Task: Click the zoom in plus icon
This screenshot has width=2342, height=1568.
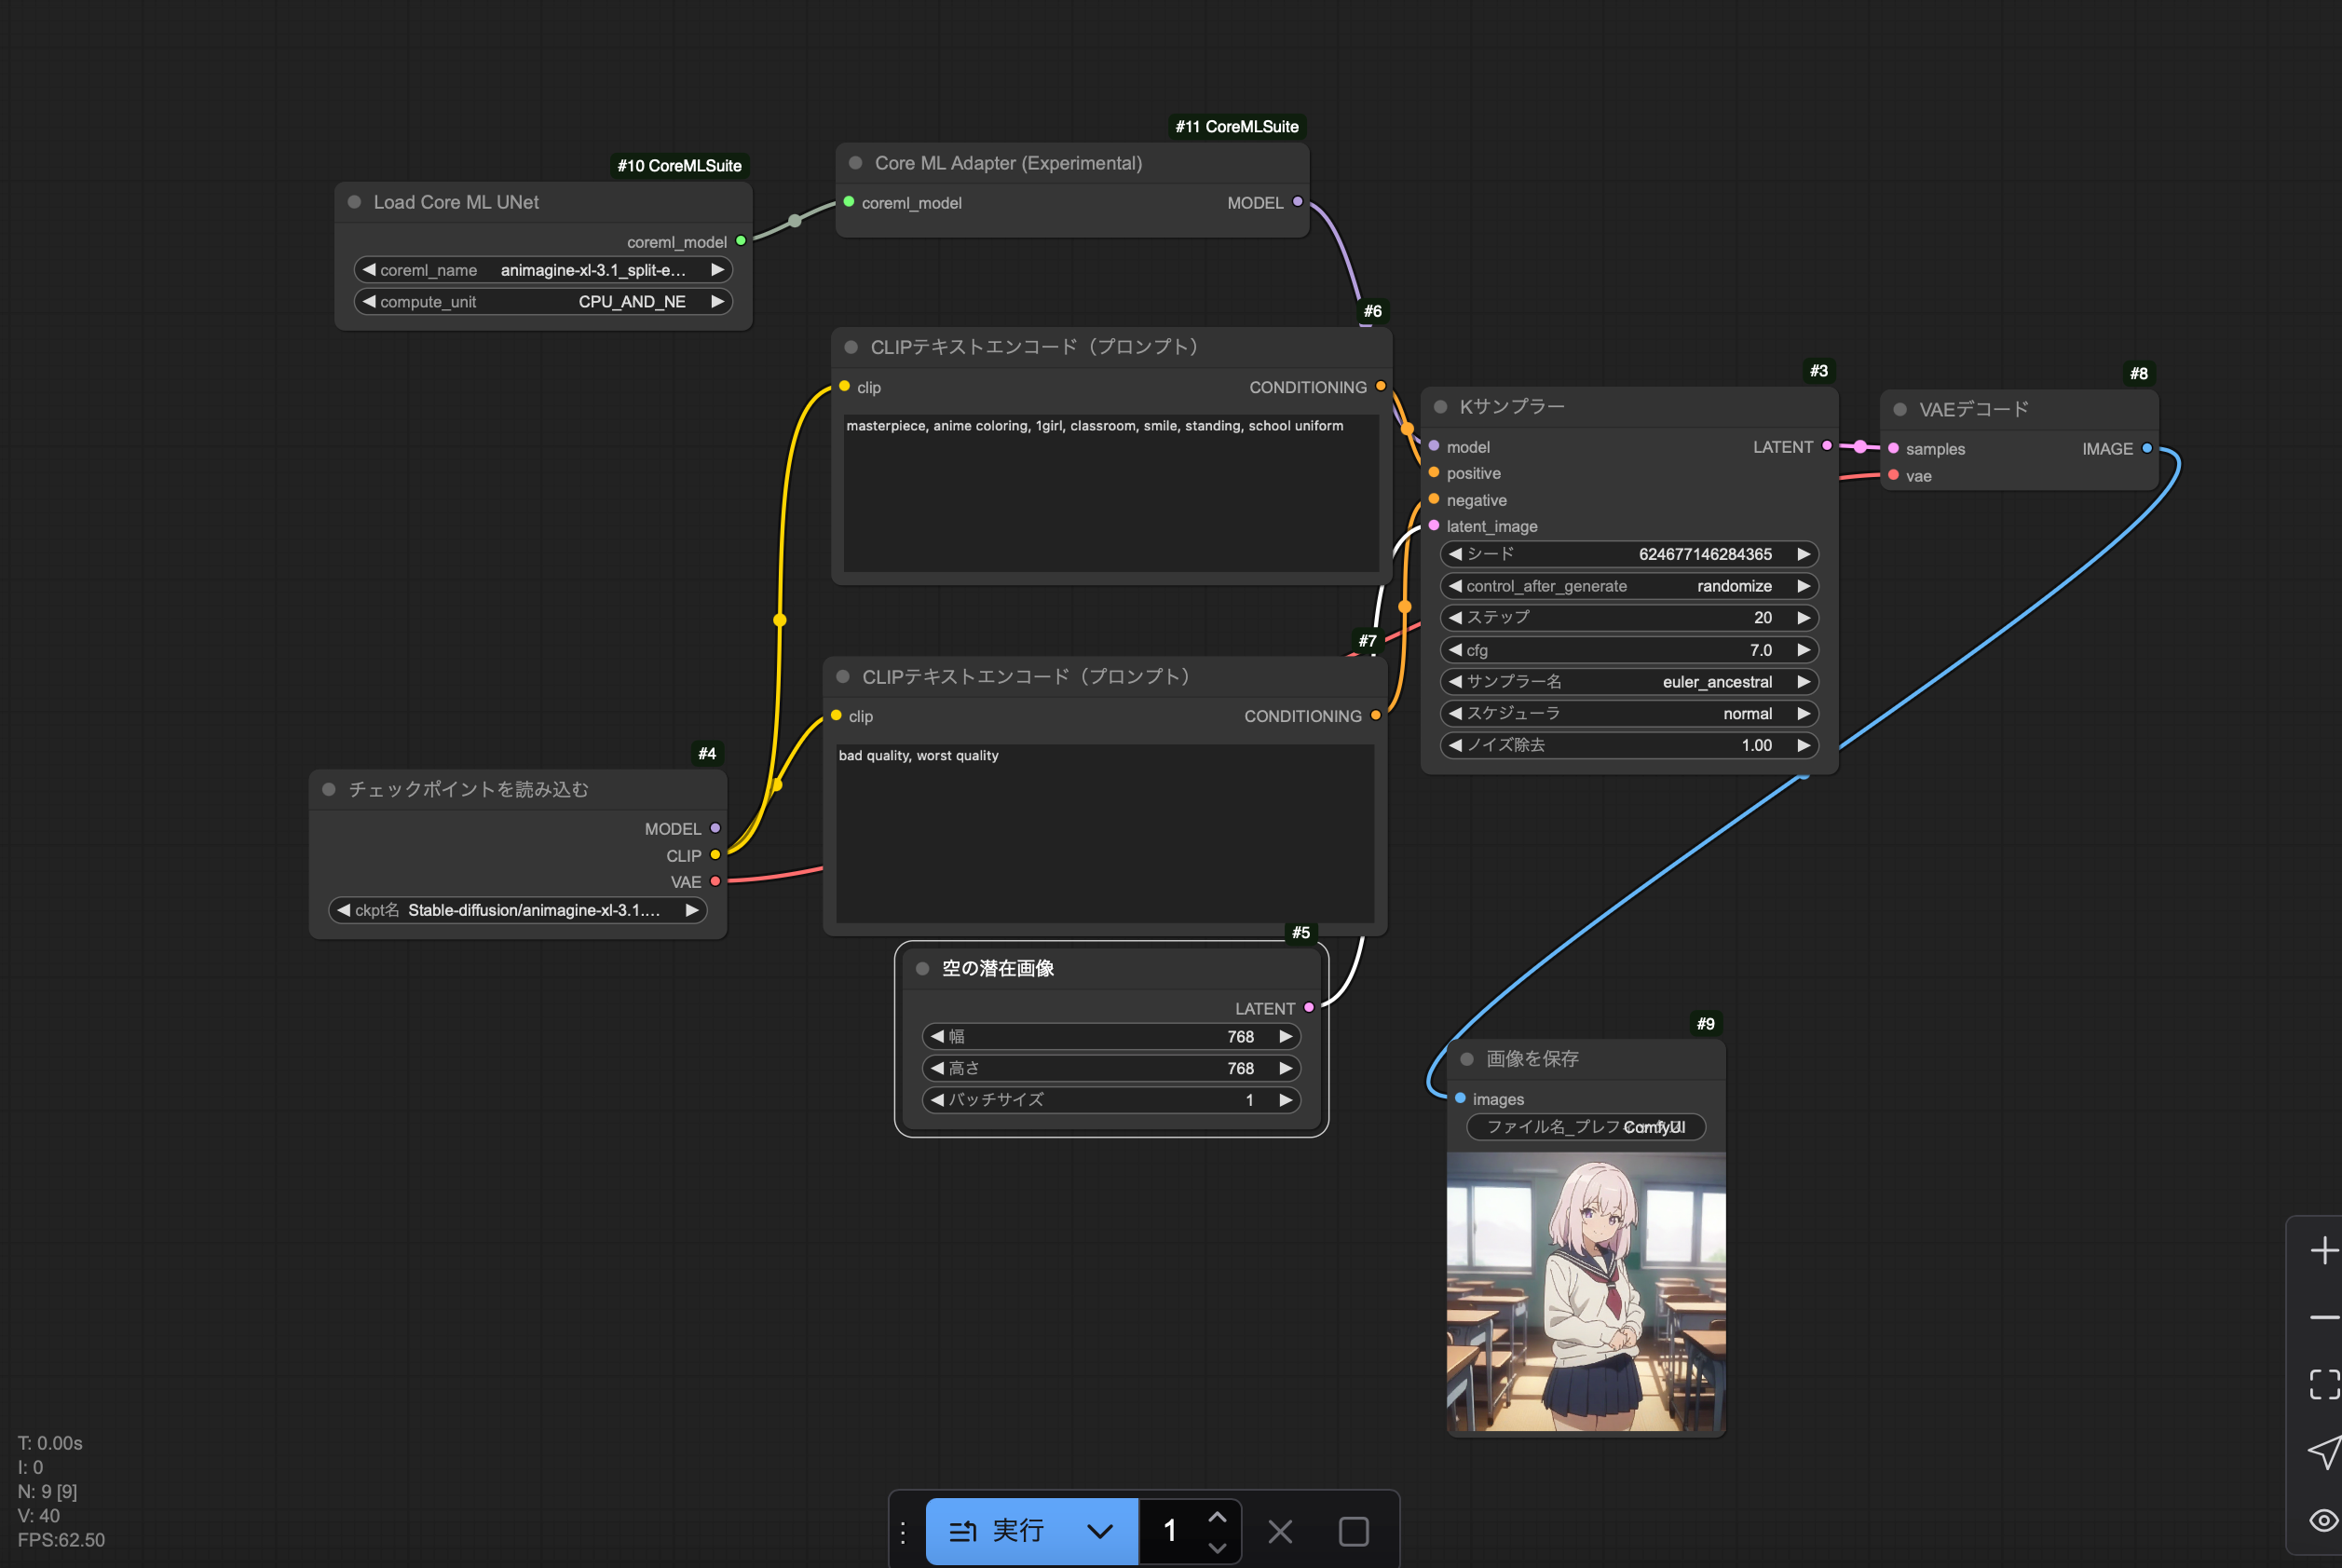Action: [x=2323, y=1250]
